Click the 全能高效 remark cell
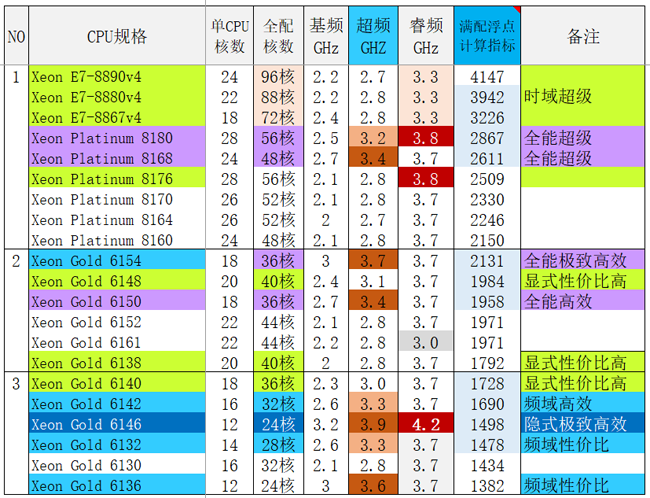Viewport: 650px width, 498px height. point(582,301)
